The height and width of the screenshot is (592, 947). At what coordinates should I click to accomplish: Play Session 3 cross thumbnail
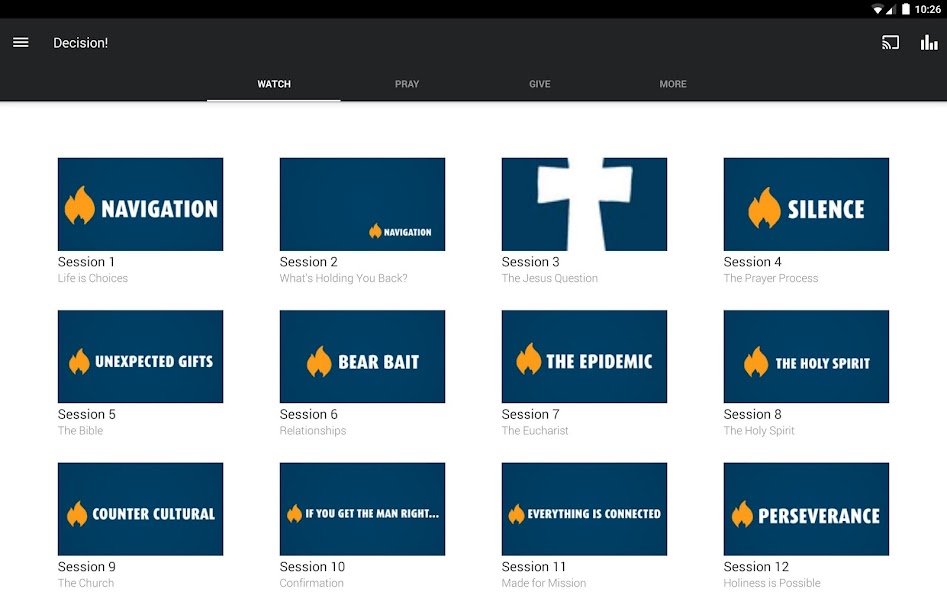pos(584,204)
